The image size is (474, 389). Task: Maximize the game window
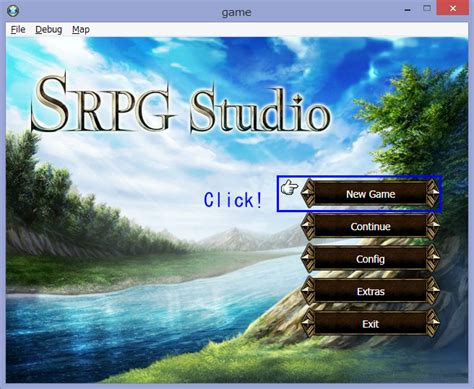427,8
